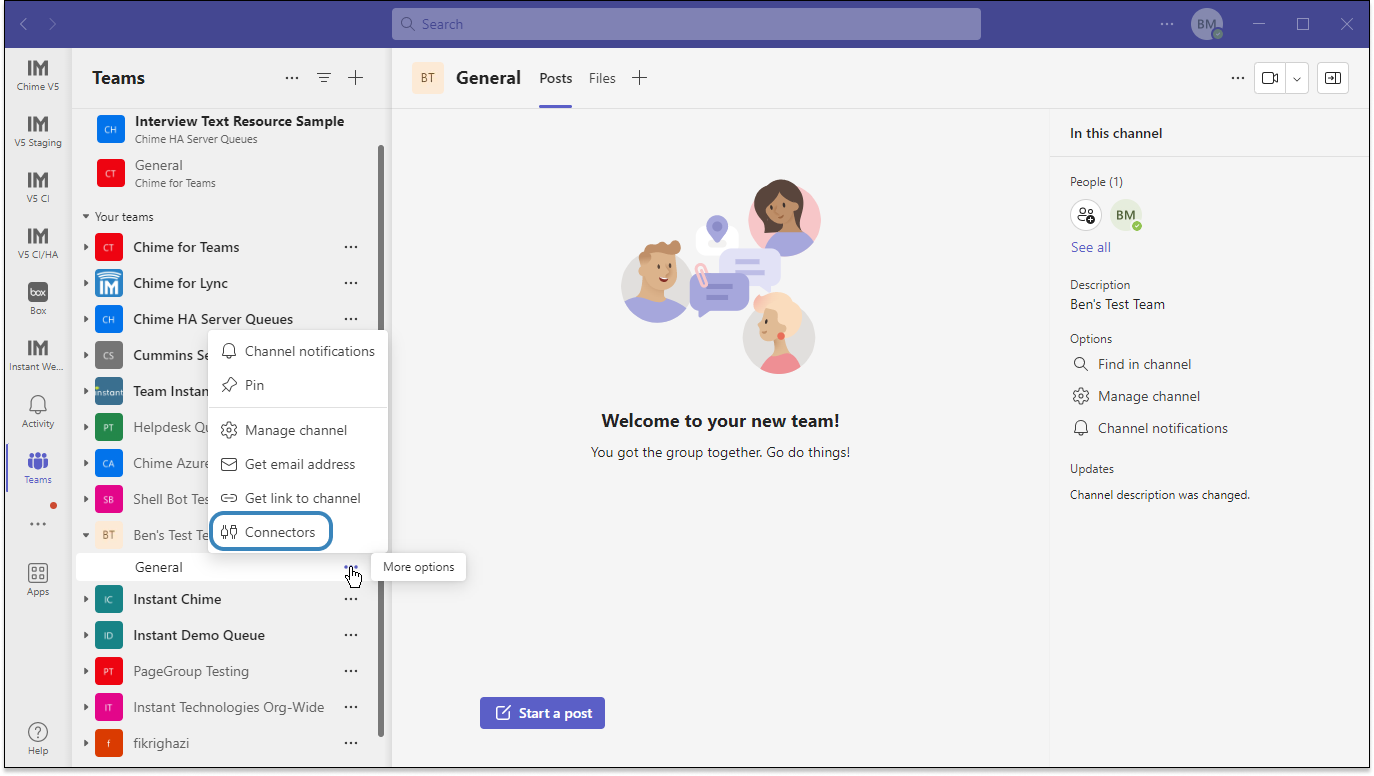Open the V5 Staging app icon

[x=38, y=131]
